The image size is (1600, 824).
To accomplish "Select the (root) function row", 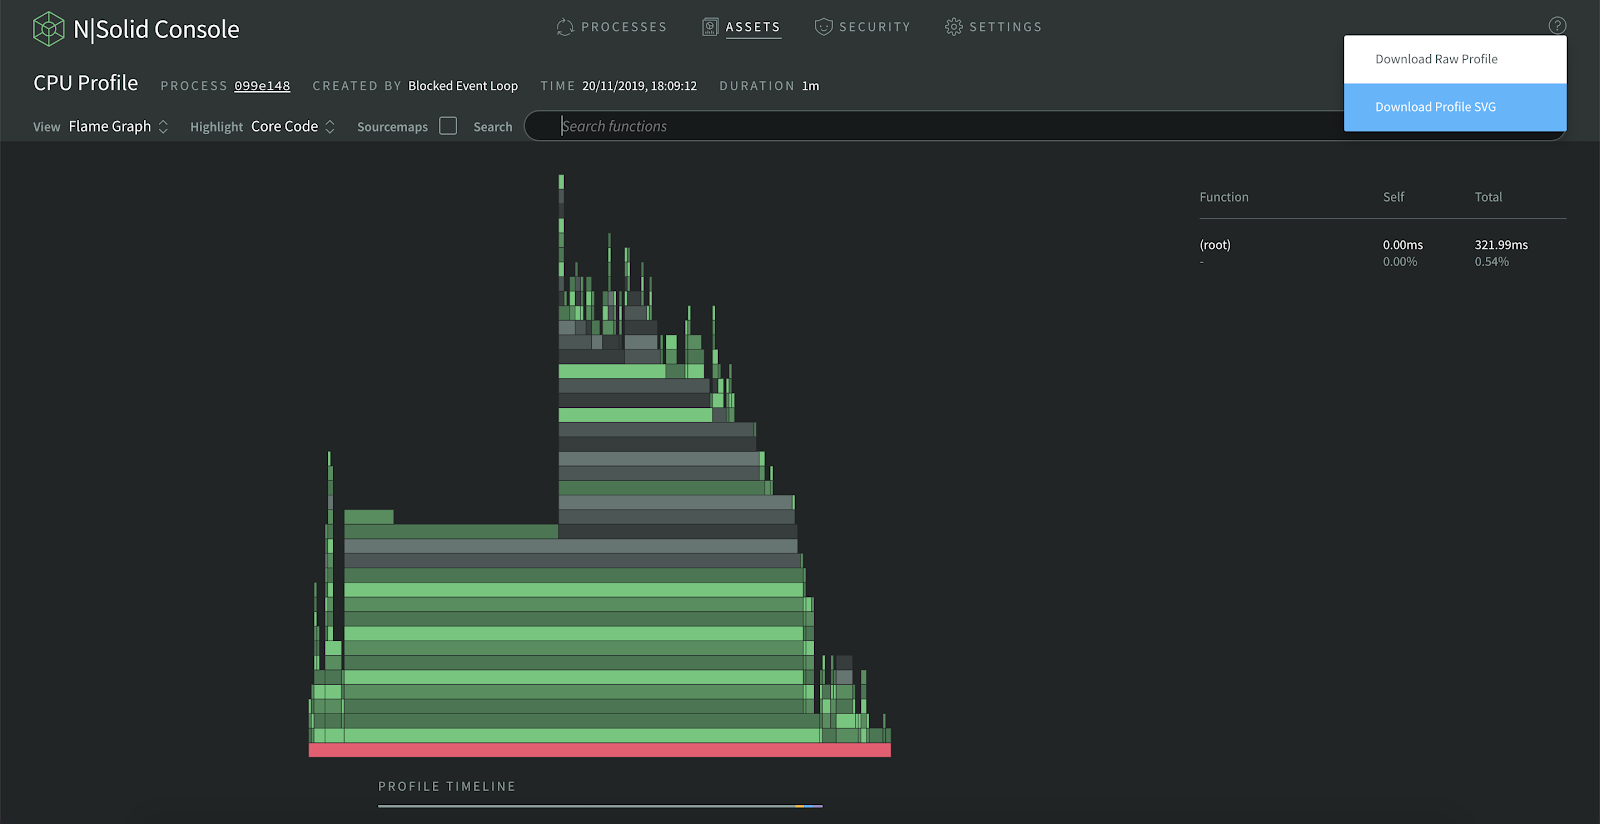I will click(x=1382, y=253).
